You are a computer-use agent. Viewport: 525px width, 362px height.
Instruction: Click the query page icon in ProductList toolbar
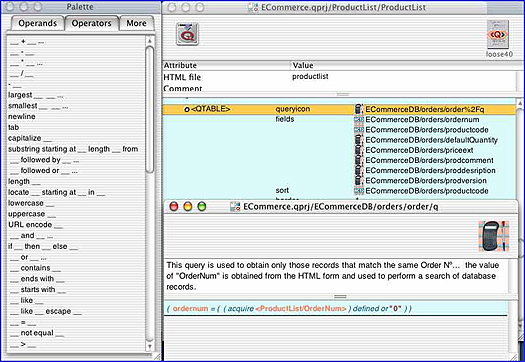[188, 34]
